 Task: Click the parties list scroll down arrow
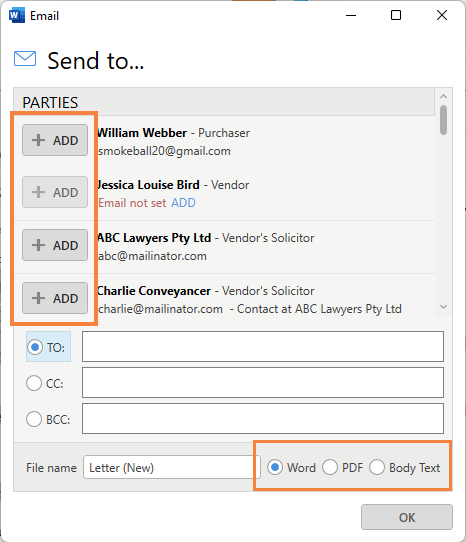444,307
